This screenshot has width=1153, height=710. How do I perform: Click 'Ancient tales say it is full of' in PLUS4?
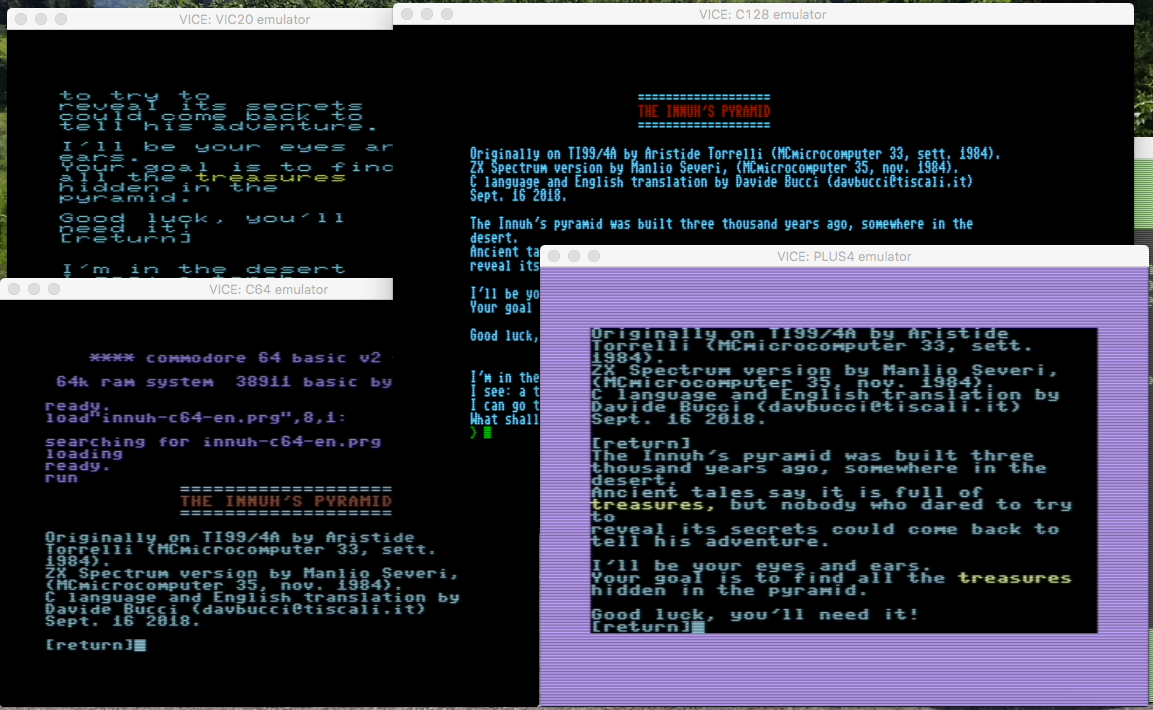click(x=787, y=492)
